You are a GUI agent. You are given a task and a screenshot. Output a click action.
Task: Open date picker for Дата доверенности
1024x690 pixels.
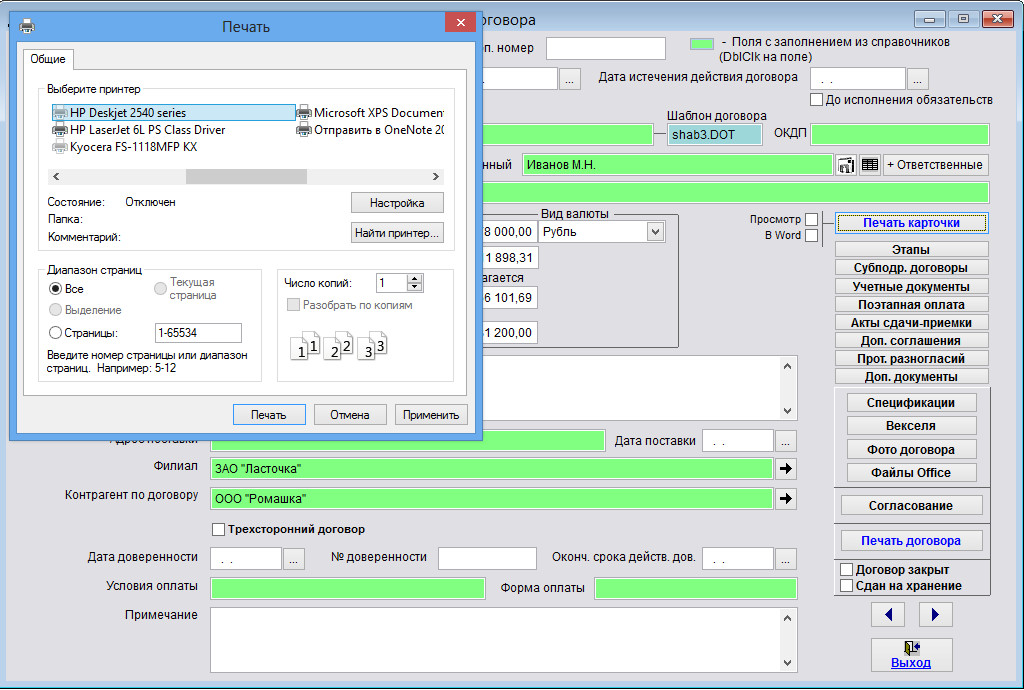click(294, 559)
